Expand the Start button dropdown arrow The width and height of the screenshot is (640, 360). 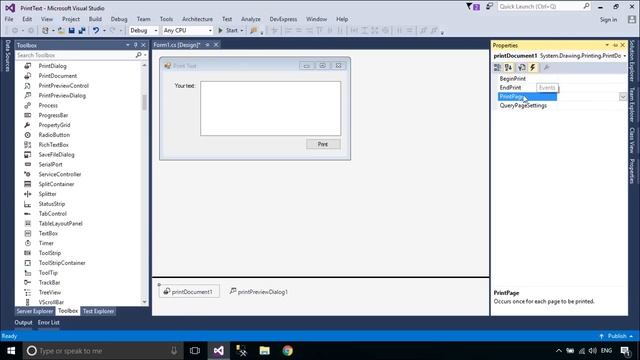(x=242, y=31)
